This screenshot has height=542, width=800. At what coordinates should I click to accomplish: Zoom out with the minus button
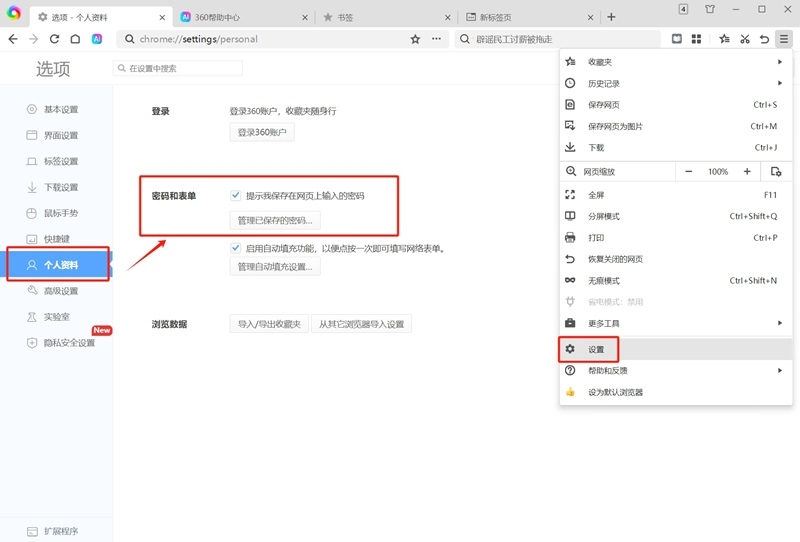[688, 171]
